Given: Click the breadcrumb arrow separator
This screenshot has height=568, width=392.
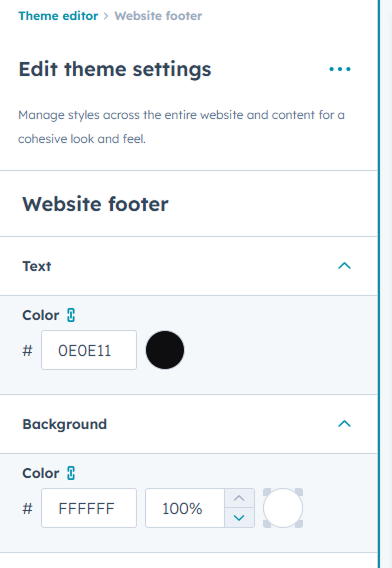Looking at the screenshot, I should click(106, 16).
